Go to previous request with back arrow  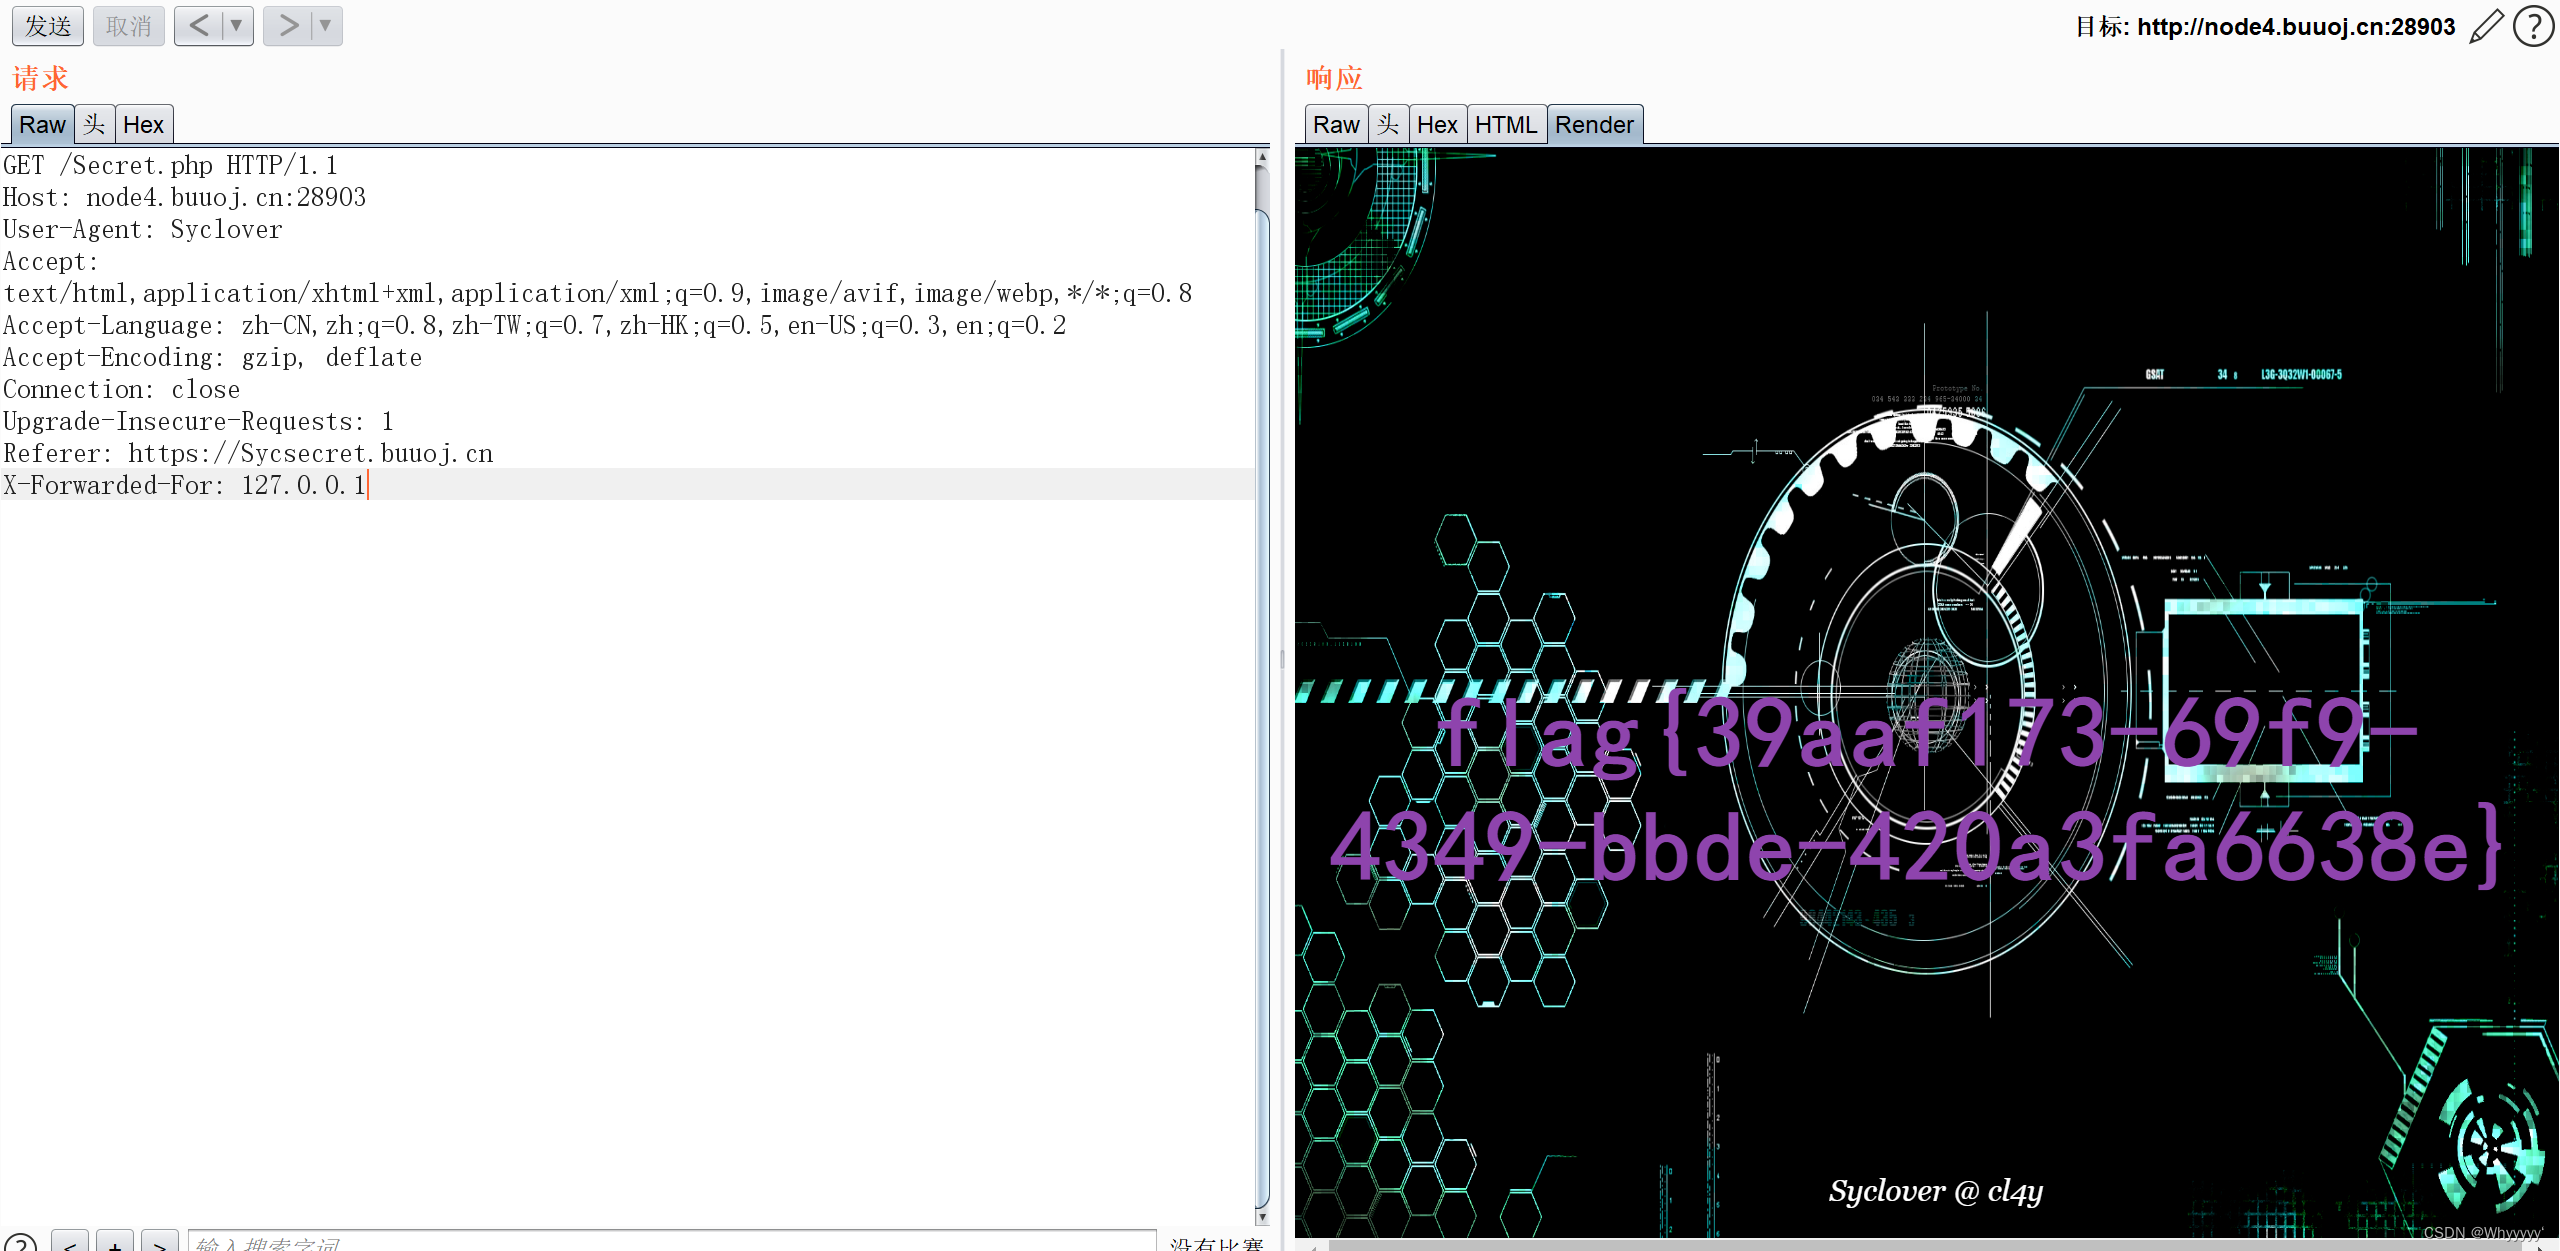(199, 26)
